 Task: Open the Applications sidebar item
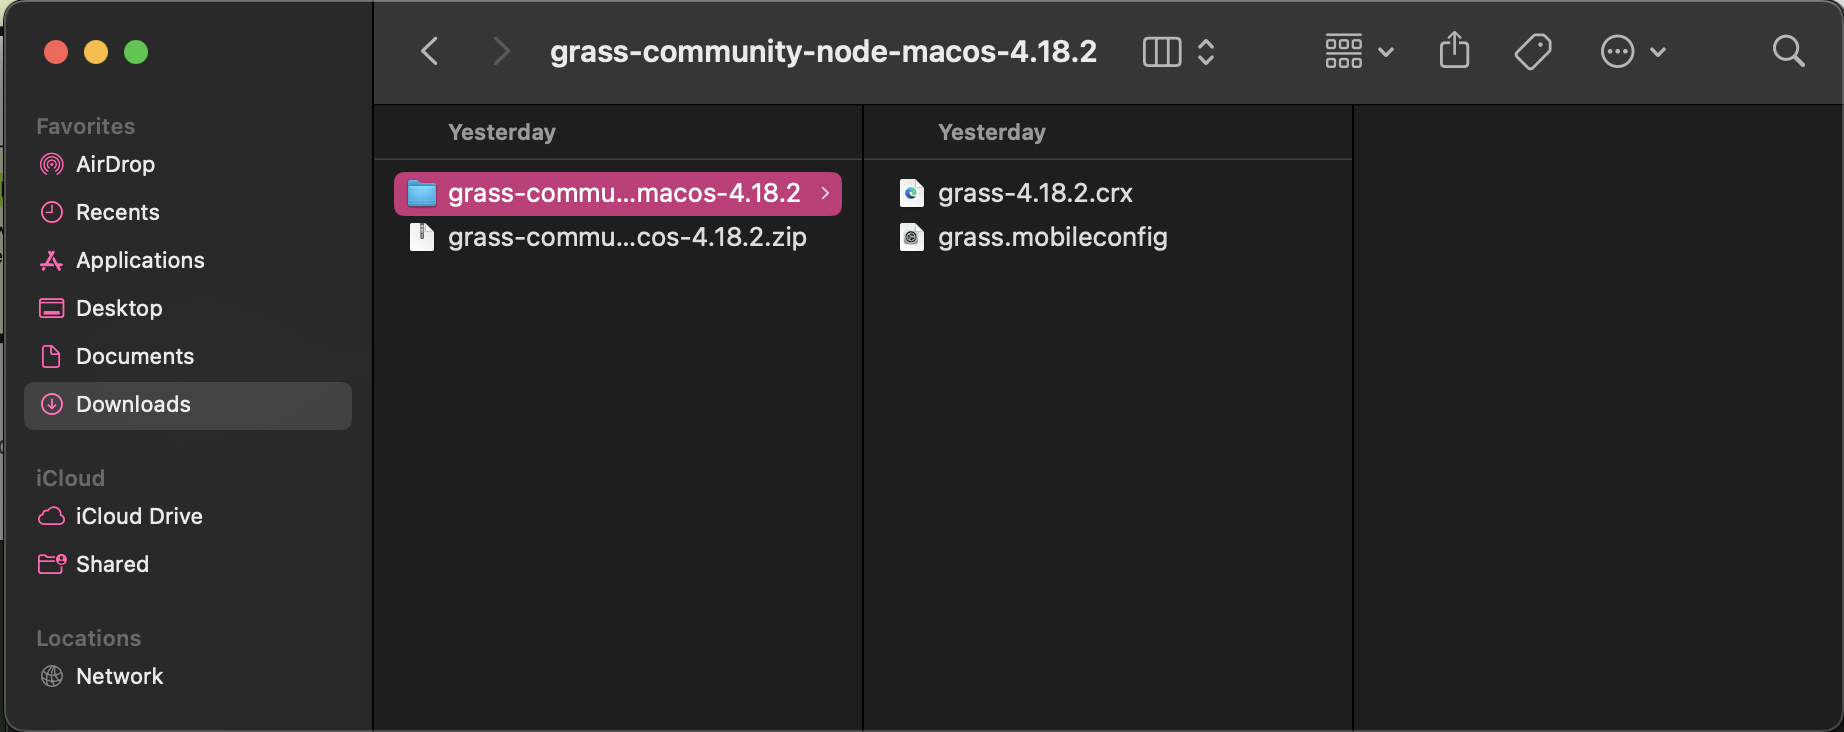pyautogui.click(x=51, y=260)
